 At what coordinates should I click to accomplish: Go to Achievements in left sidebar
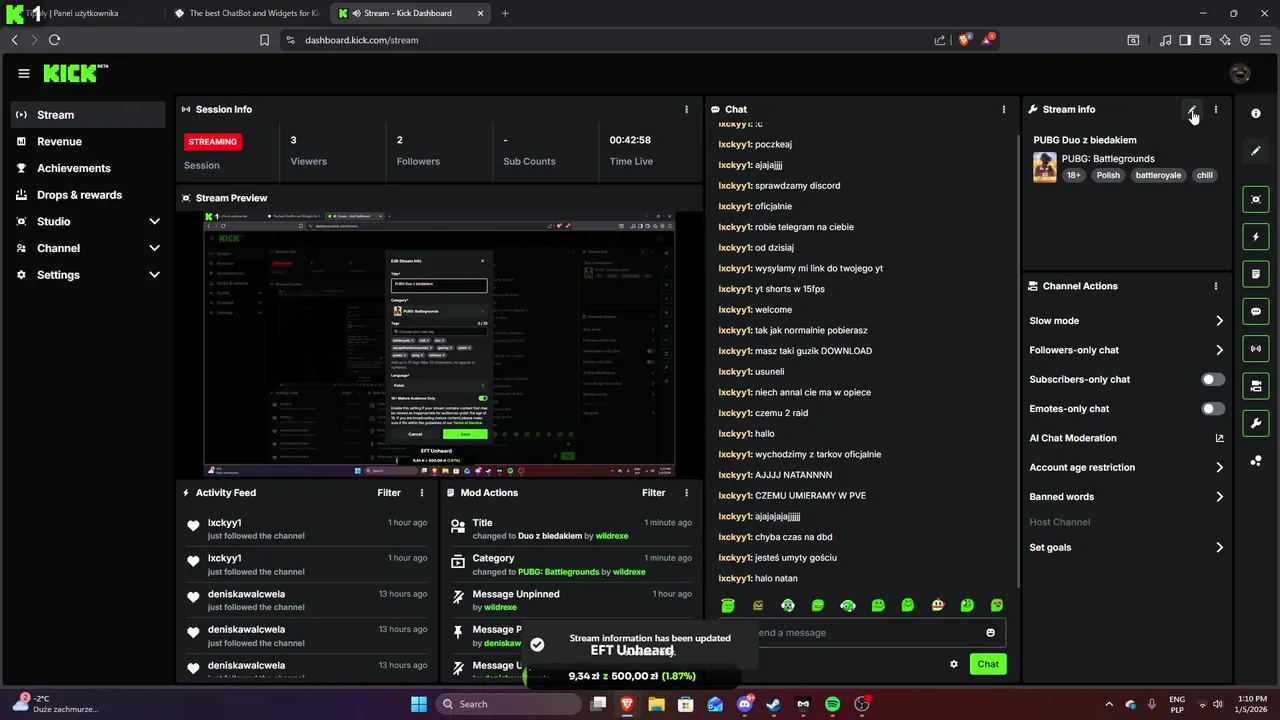click(x=88, y=168)
